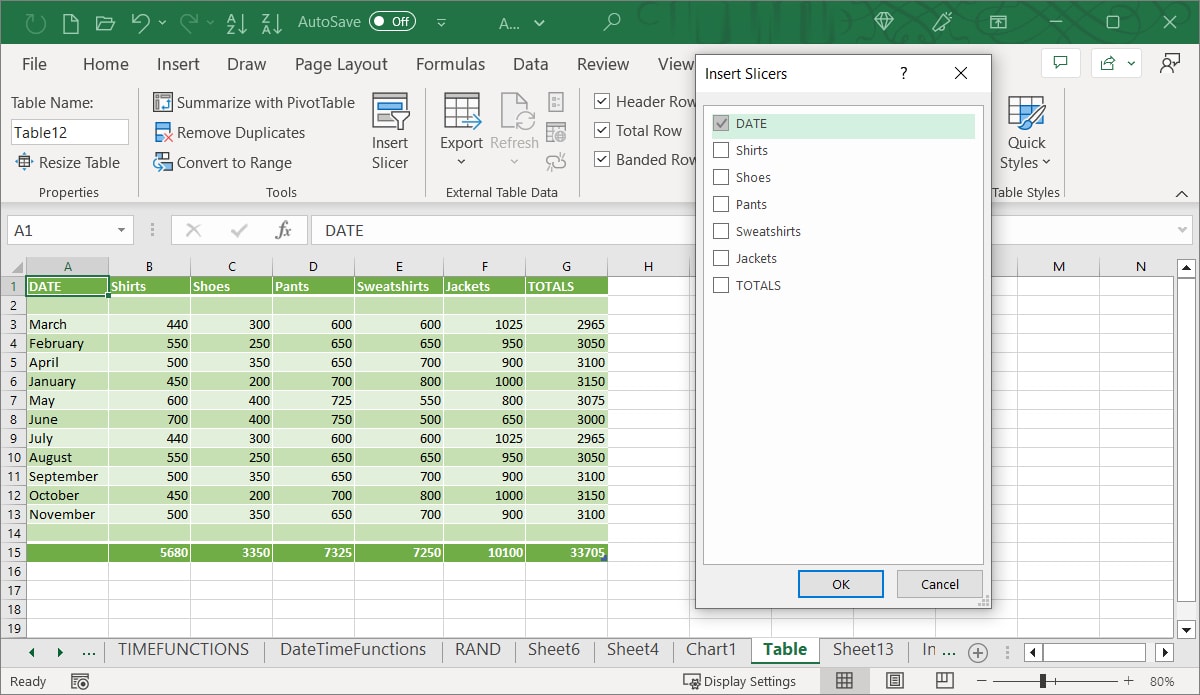This screenshot has height=695, width=1200.
Task: Toggle the Total Row checkbox
Action: [x=602, y=130]
